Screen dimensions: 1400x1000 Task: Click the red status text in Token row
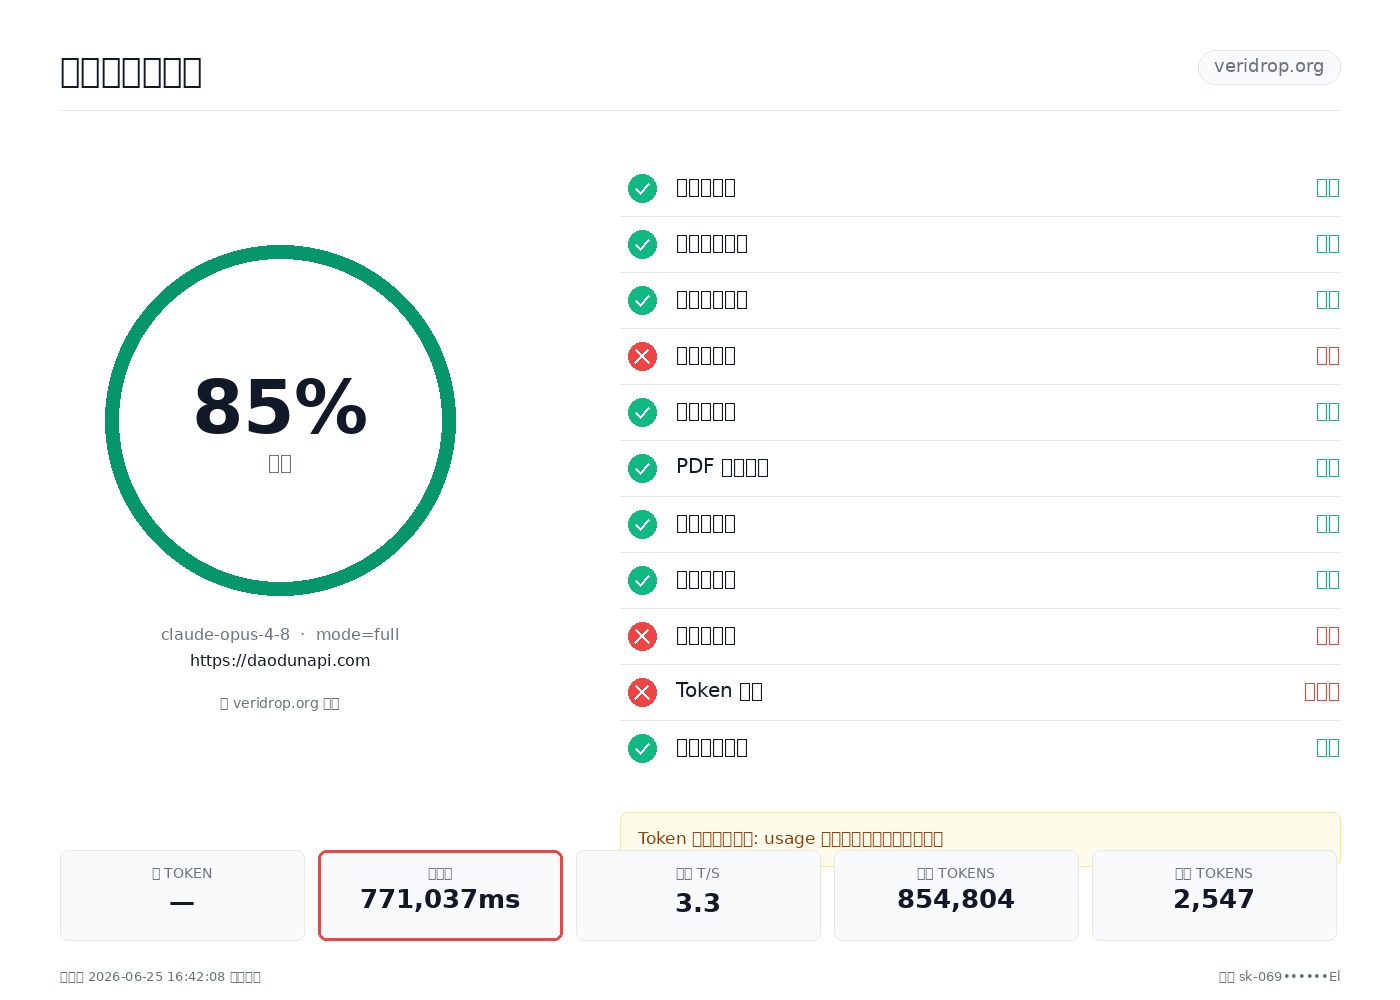[1322, 692]
